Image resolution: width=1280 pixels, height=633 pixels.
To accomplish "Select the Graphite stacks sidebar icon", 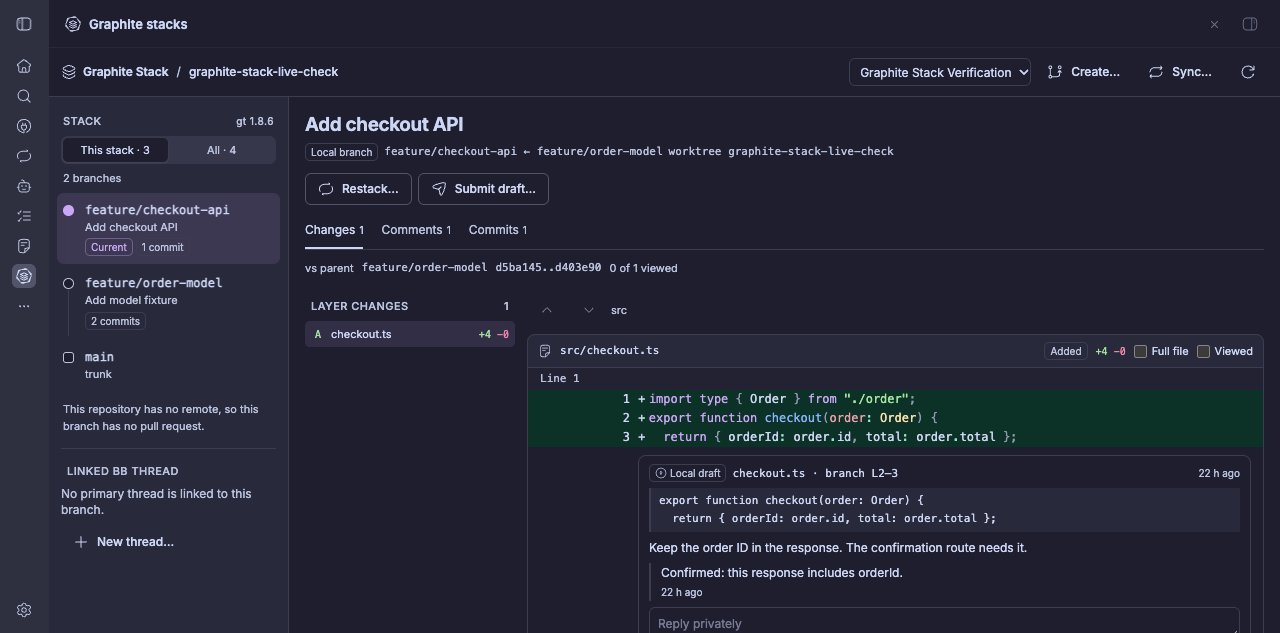I will [24, 276].
